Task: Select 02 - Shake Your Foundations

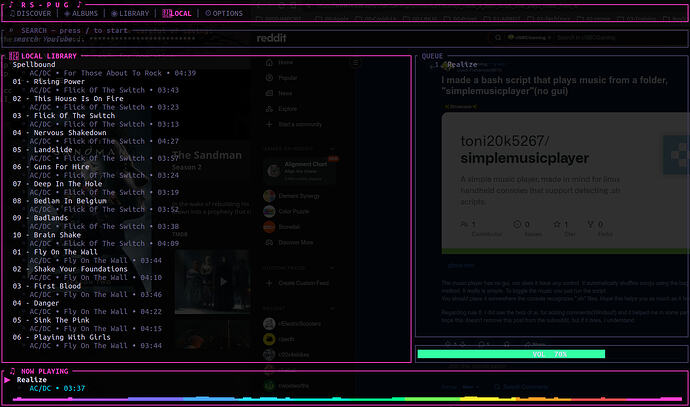Action: pos(70,269)
